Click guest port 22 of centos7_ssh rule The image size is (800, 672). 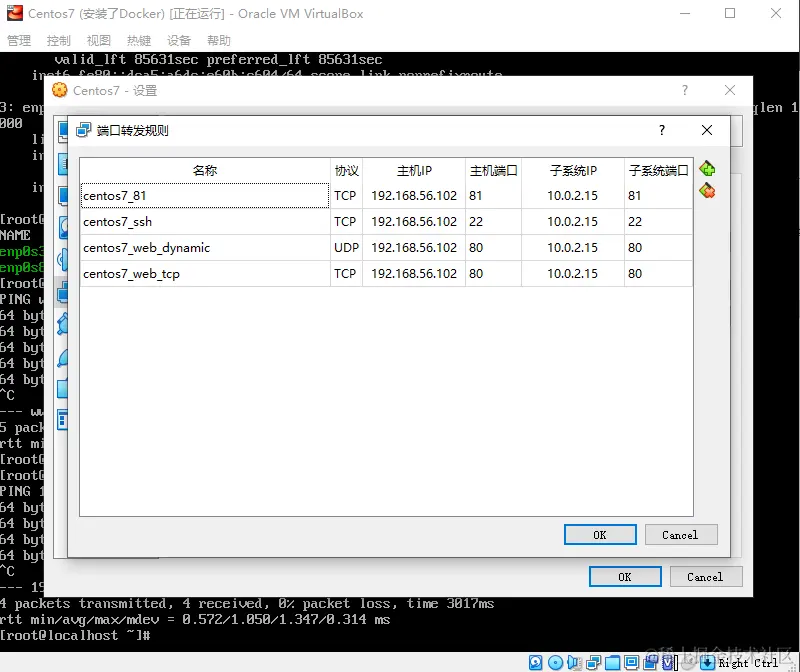click(658, 222)
